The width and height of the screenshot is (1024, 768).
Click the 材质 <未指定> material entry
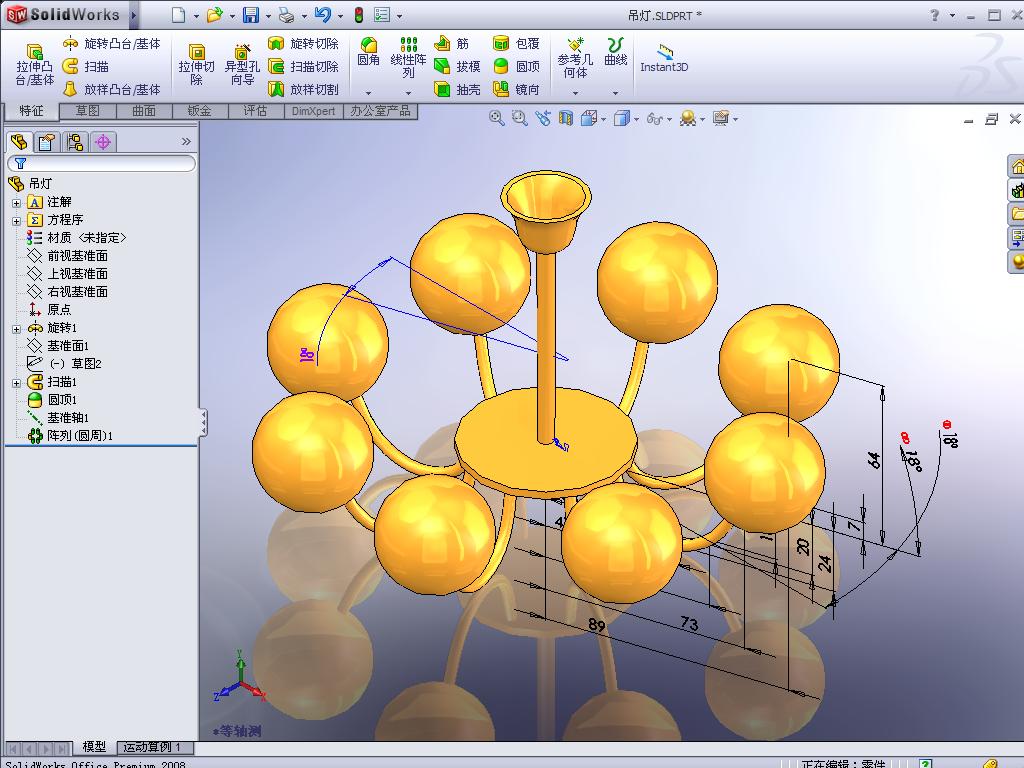click(76, 238)
